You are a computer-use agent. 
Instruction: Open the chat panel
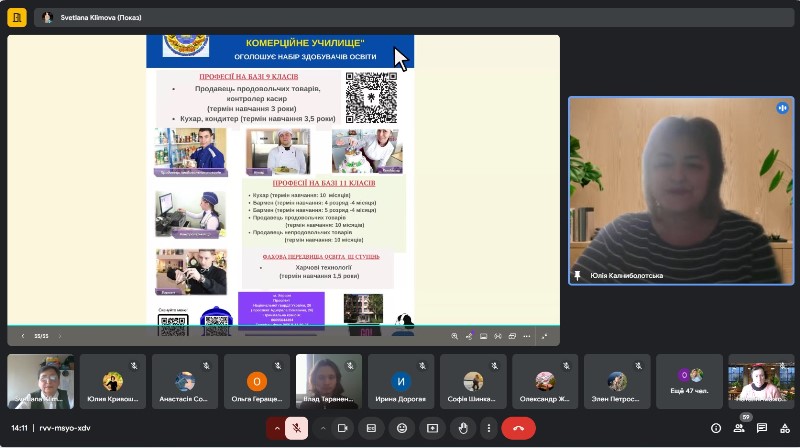[762, 428]
